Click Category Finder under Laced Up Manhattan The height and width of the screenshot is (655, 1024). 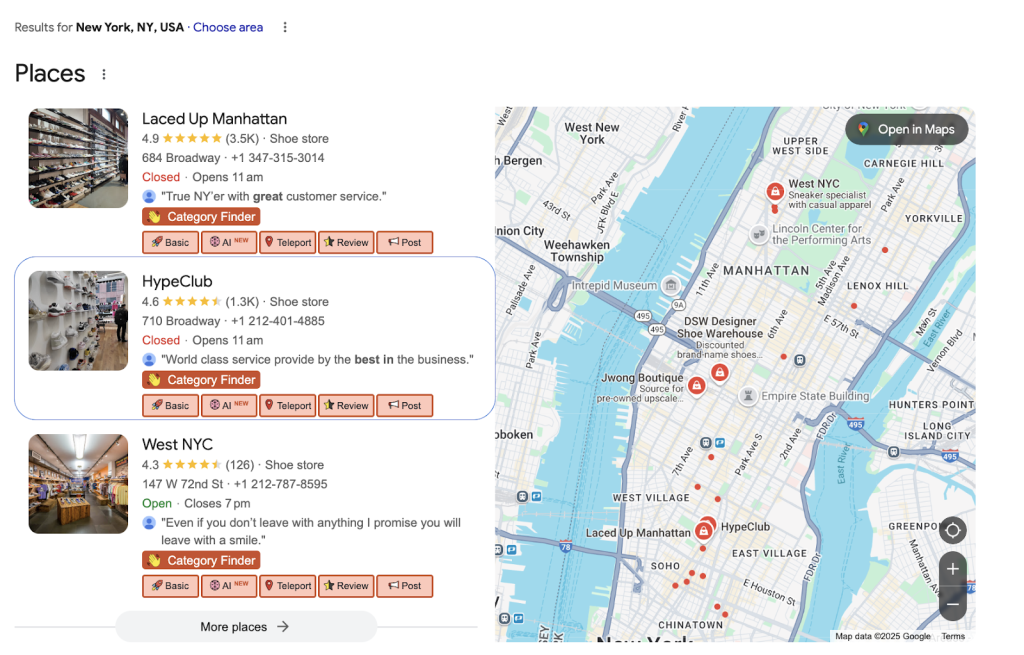201,216
